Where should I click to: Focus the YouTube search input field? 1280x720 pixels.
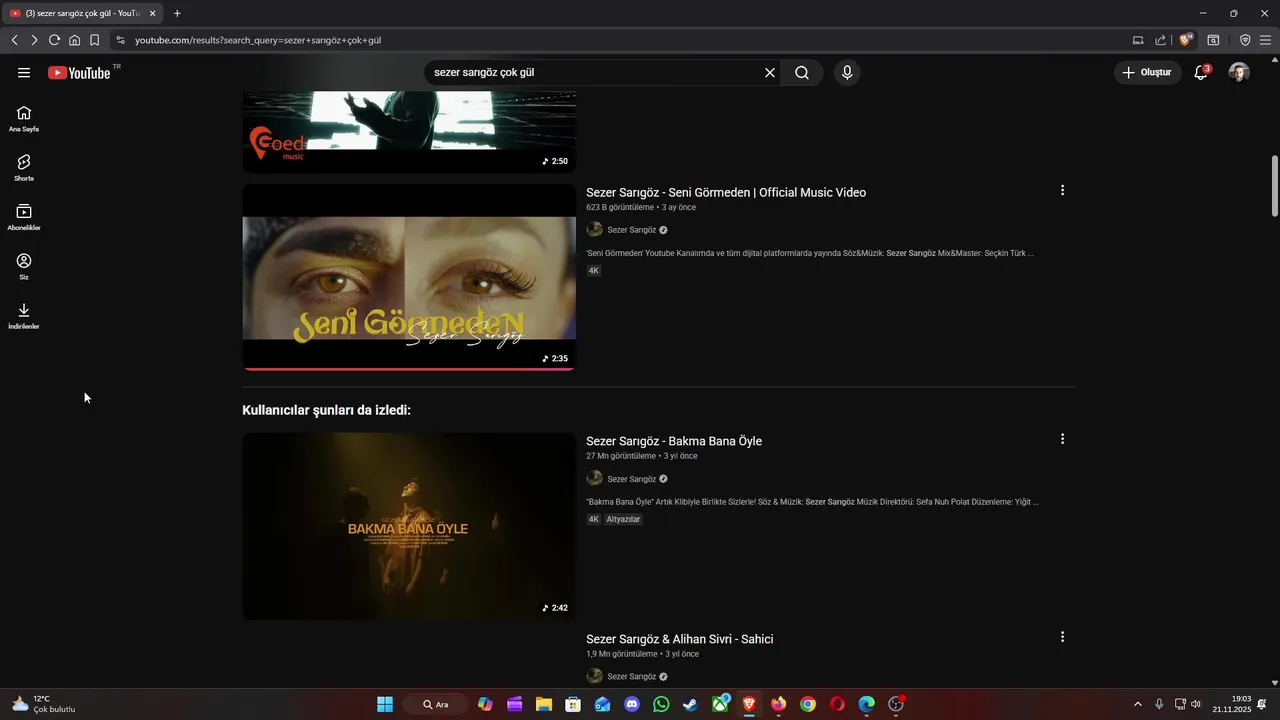(595, 73)
